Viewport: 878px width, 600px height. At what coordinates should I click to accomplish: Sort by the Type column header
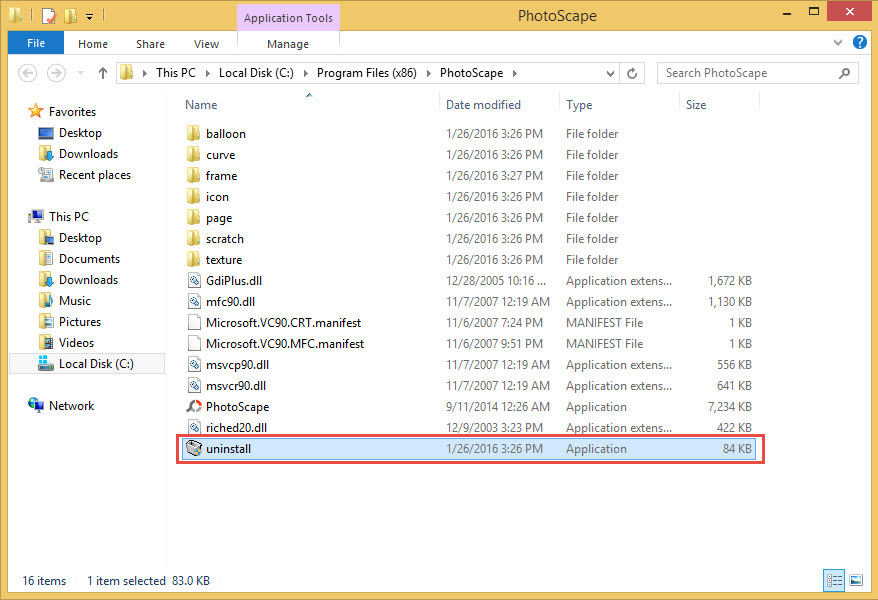pyautogui.click(x=579, y=105)
